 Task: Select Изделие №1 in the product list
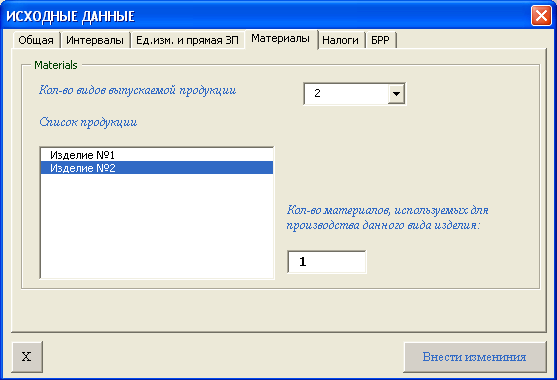tap(157, 155)
